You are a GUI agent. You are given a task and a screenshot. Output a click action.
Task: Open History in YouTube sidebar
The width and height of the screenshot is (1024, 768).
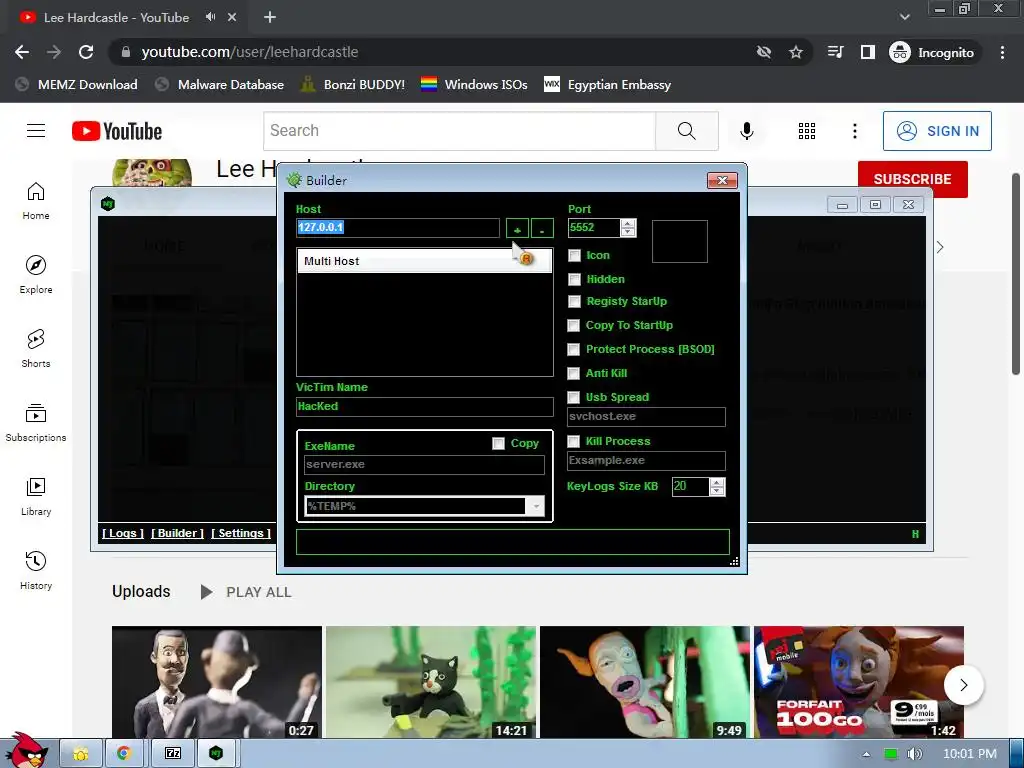pos(36,571)
